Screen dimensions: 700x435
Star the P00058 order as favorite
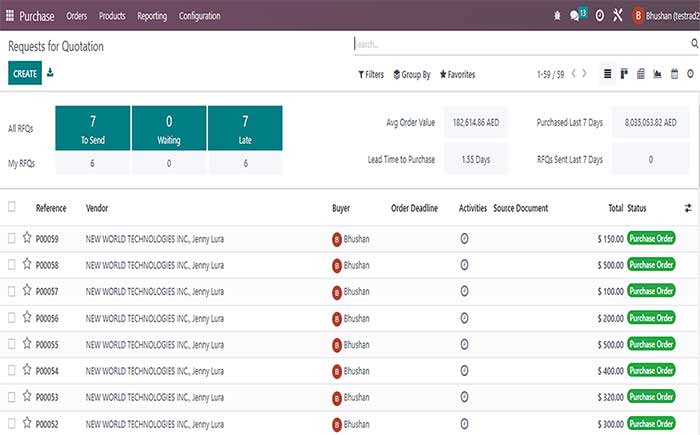pyautogui.click(x=27, y=264)
